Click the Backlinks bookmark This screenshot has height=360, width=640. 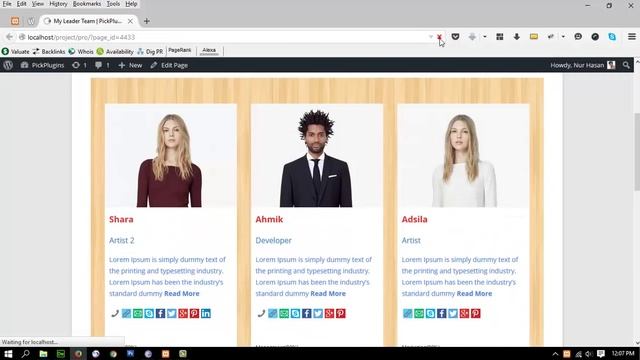tap(49, 51)
